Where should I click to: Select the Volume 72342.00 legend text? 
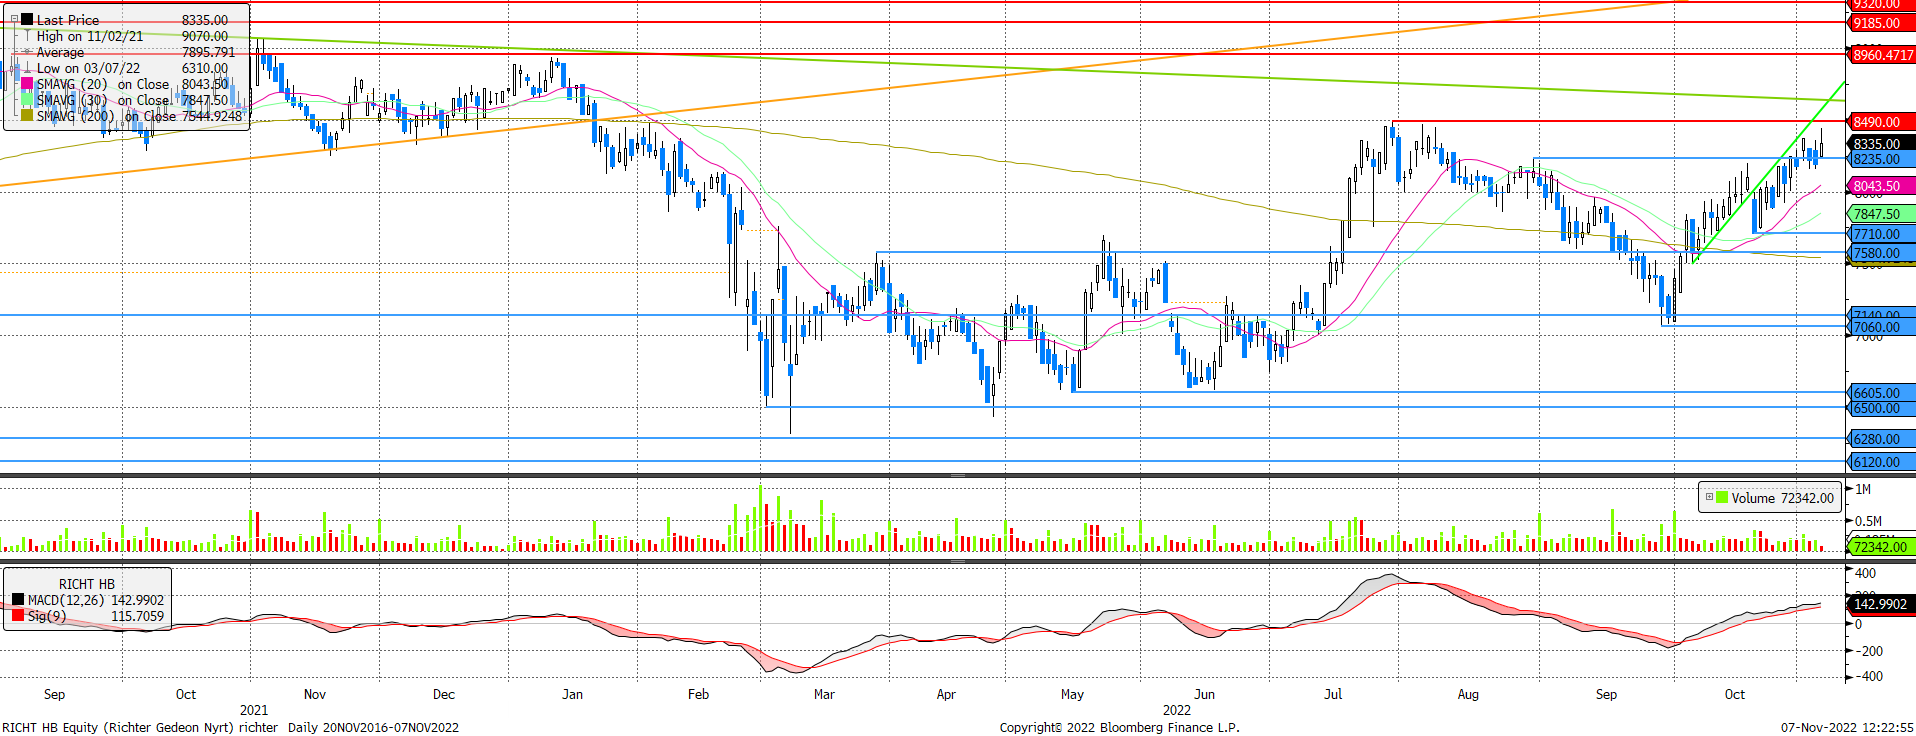pyautogui.click(x=1783, y=498)
